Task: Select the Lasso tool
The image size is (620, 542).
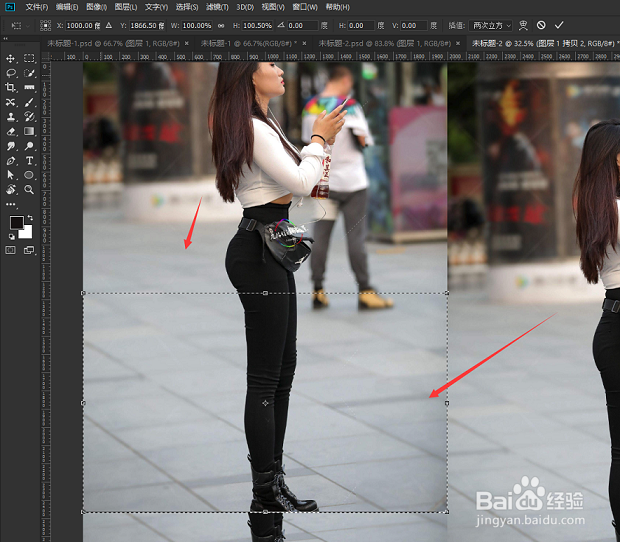Action: pos(11,73)
